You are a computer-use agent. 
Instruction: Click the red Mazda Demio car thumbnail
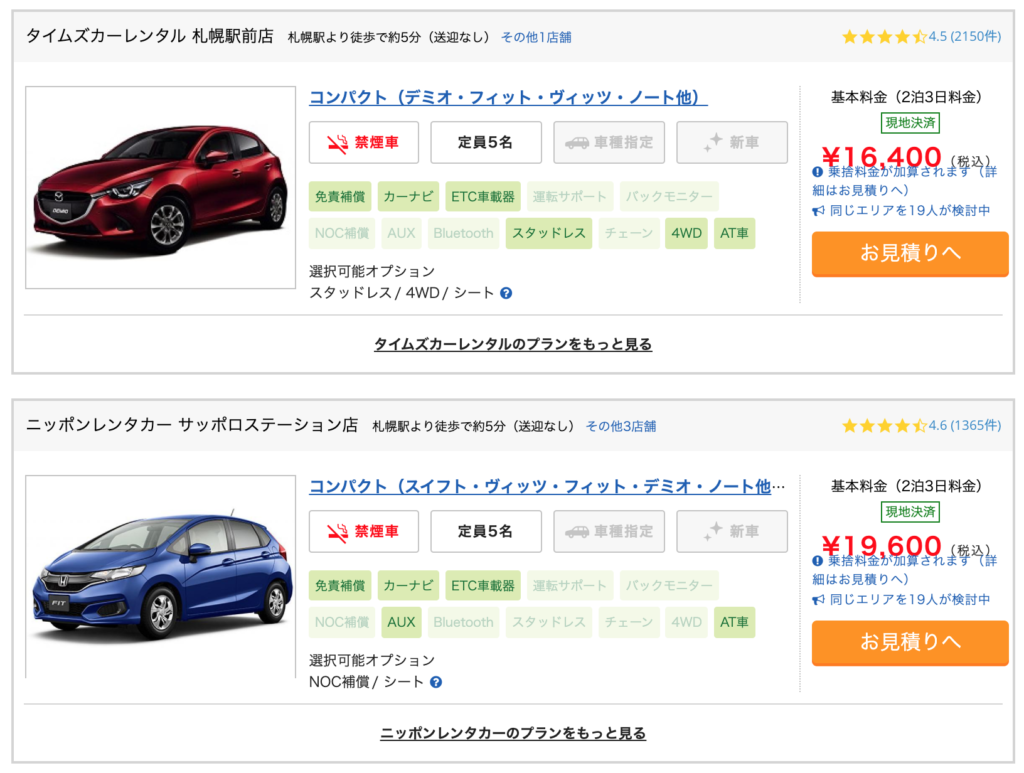(x=160, y=188)
